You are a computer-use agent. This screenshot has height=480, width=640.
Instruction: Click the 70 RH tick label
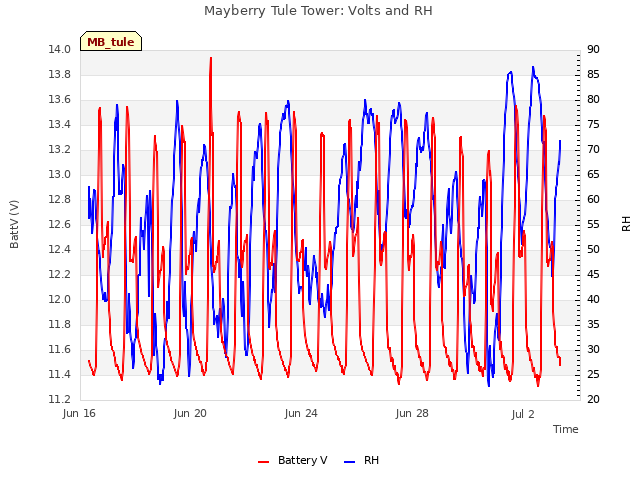593,150
